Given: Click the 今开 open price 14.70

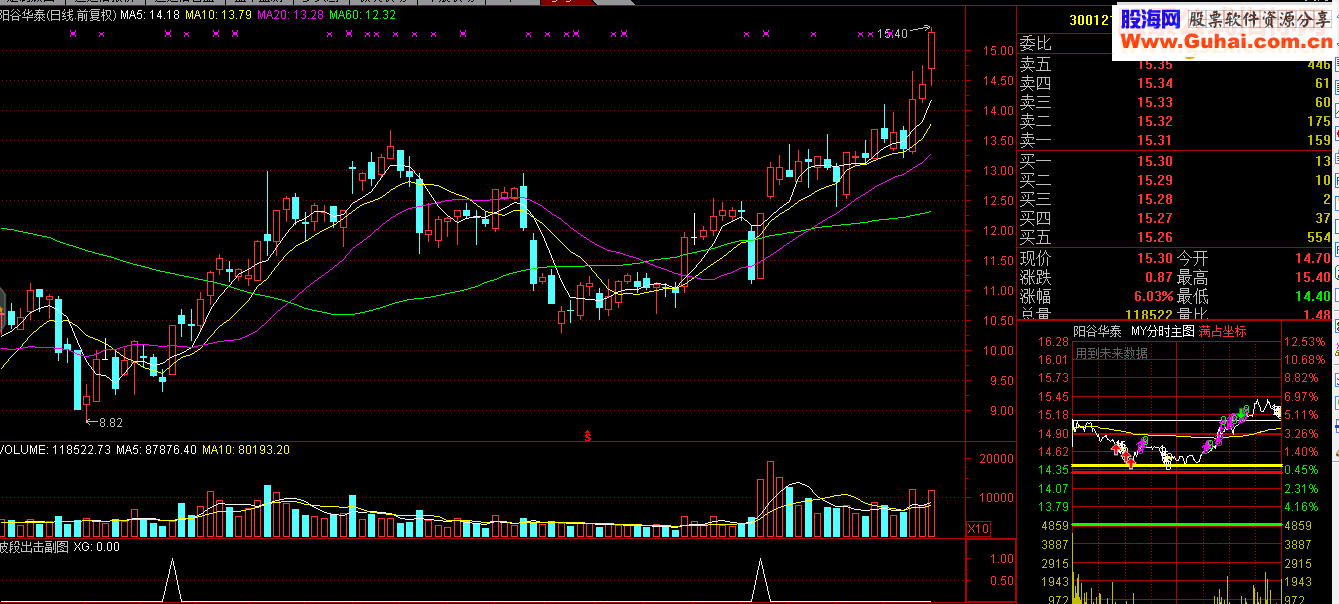Looking at the screenshot, I should pyautogui.click(x=1313, y=258).
